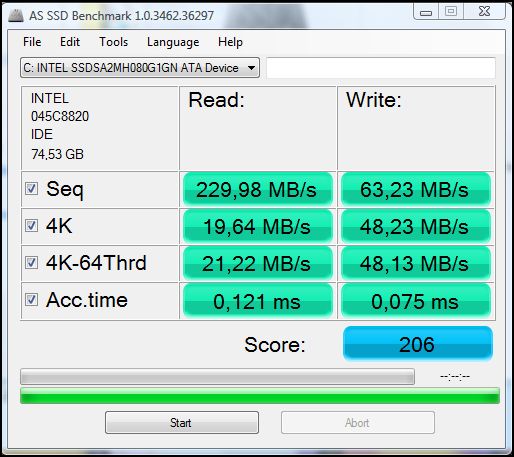514x457 pixels.
Task: Open the Edit menu
Action: 70,42
